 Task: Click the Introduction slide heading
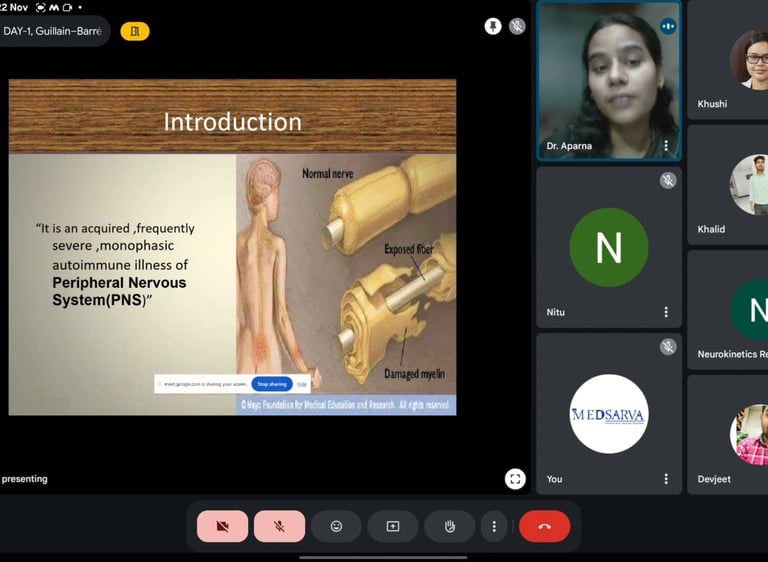(233, 122)
